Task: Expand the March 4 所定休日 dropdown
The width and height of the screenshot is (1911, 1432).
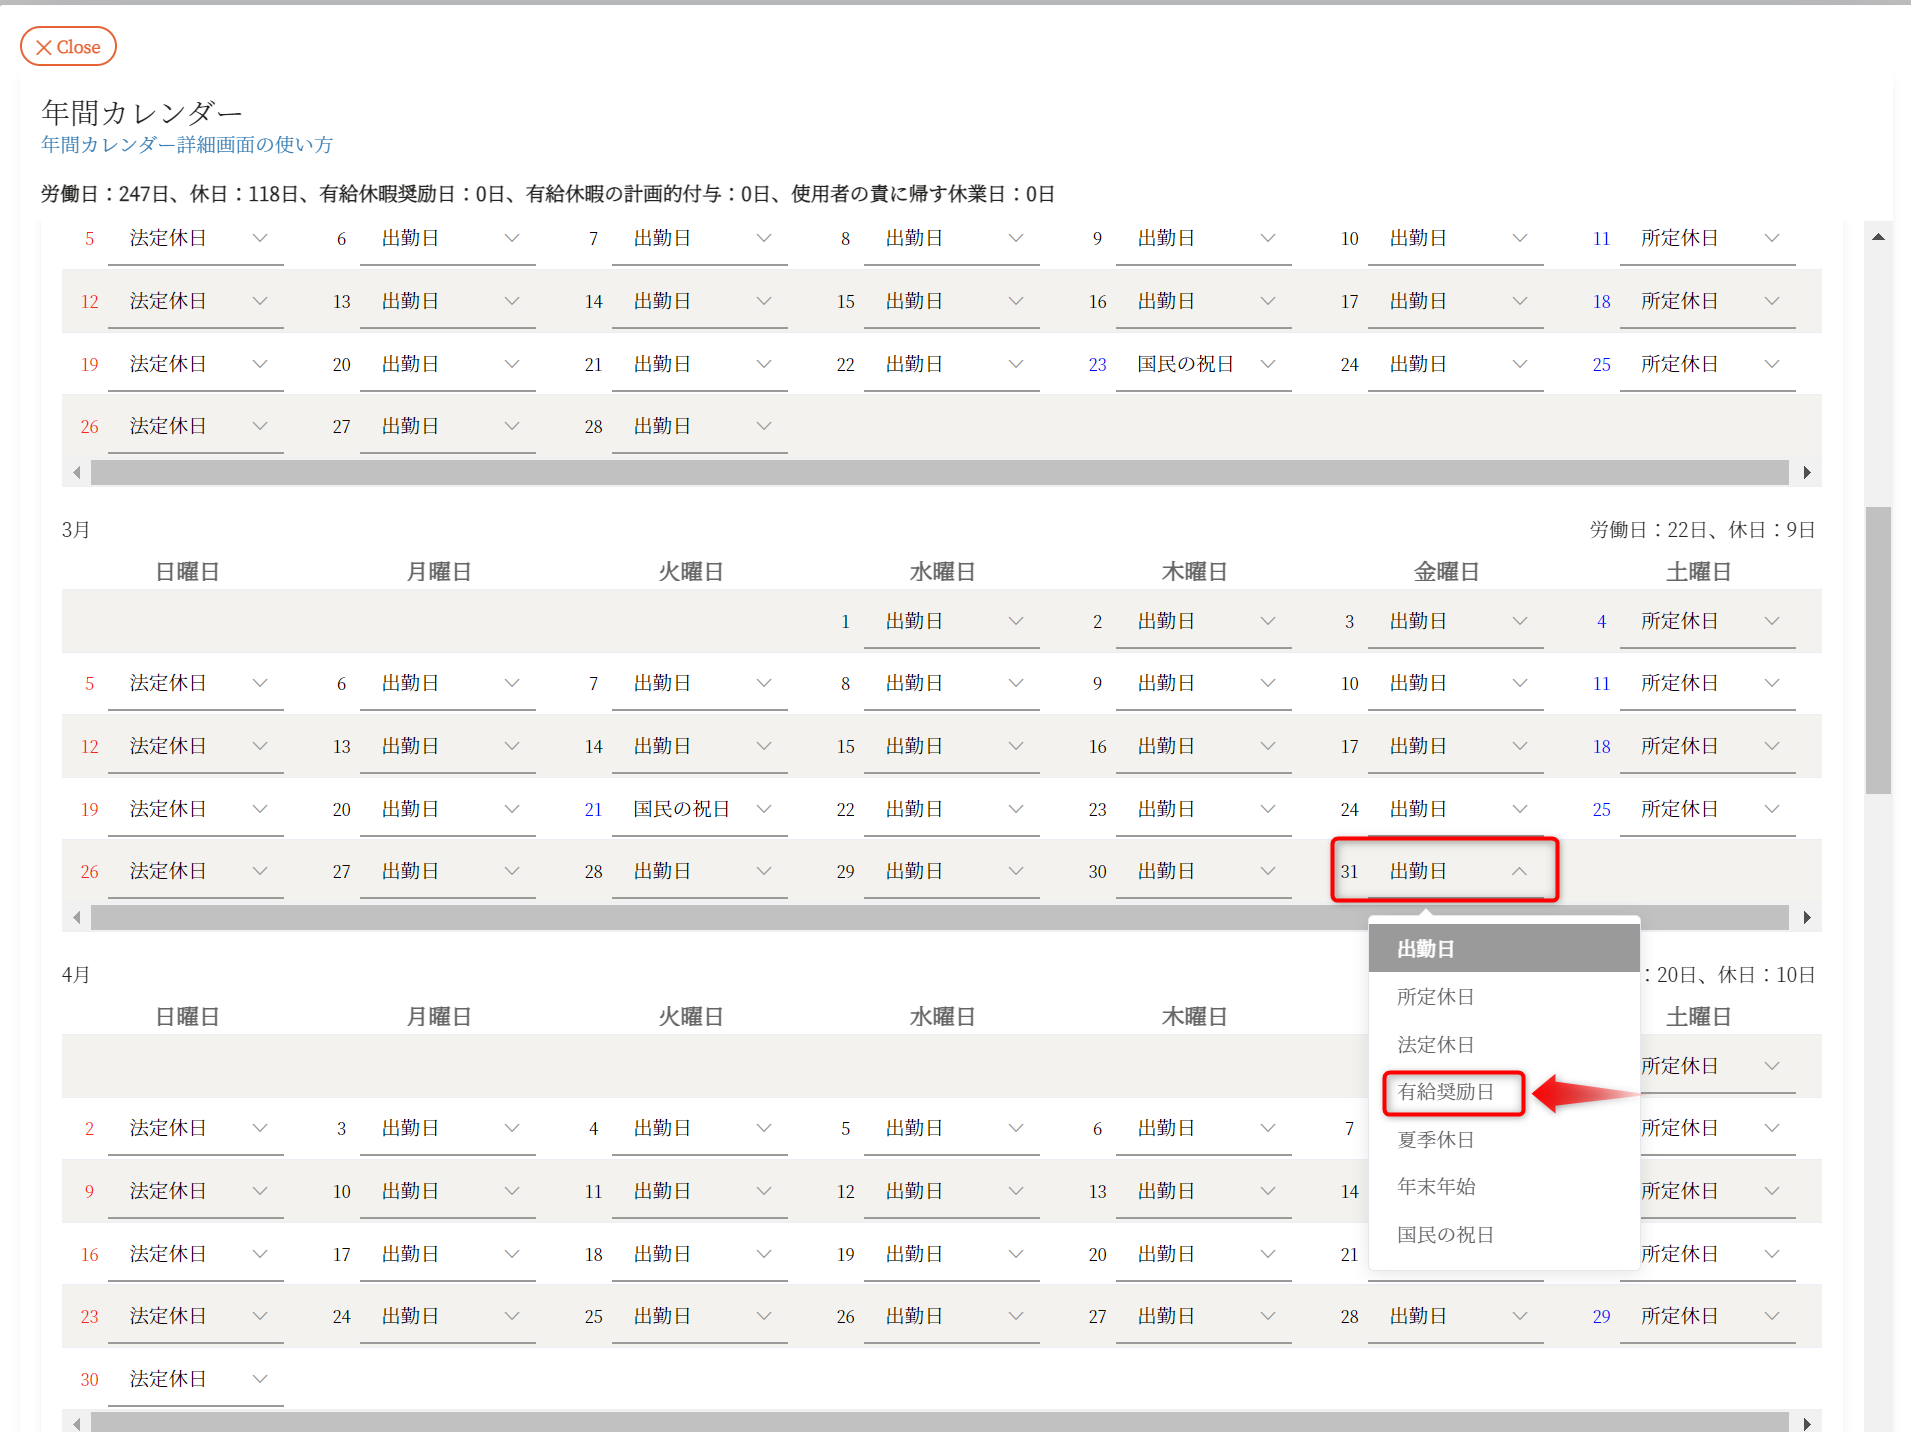Action: click(1708, 621)
